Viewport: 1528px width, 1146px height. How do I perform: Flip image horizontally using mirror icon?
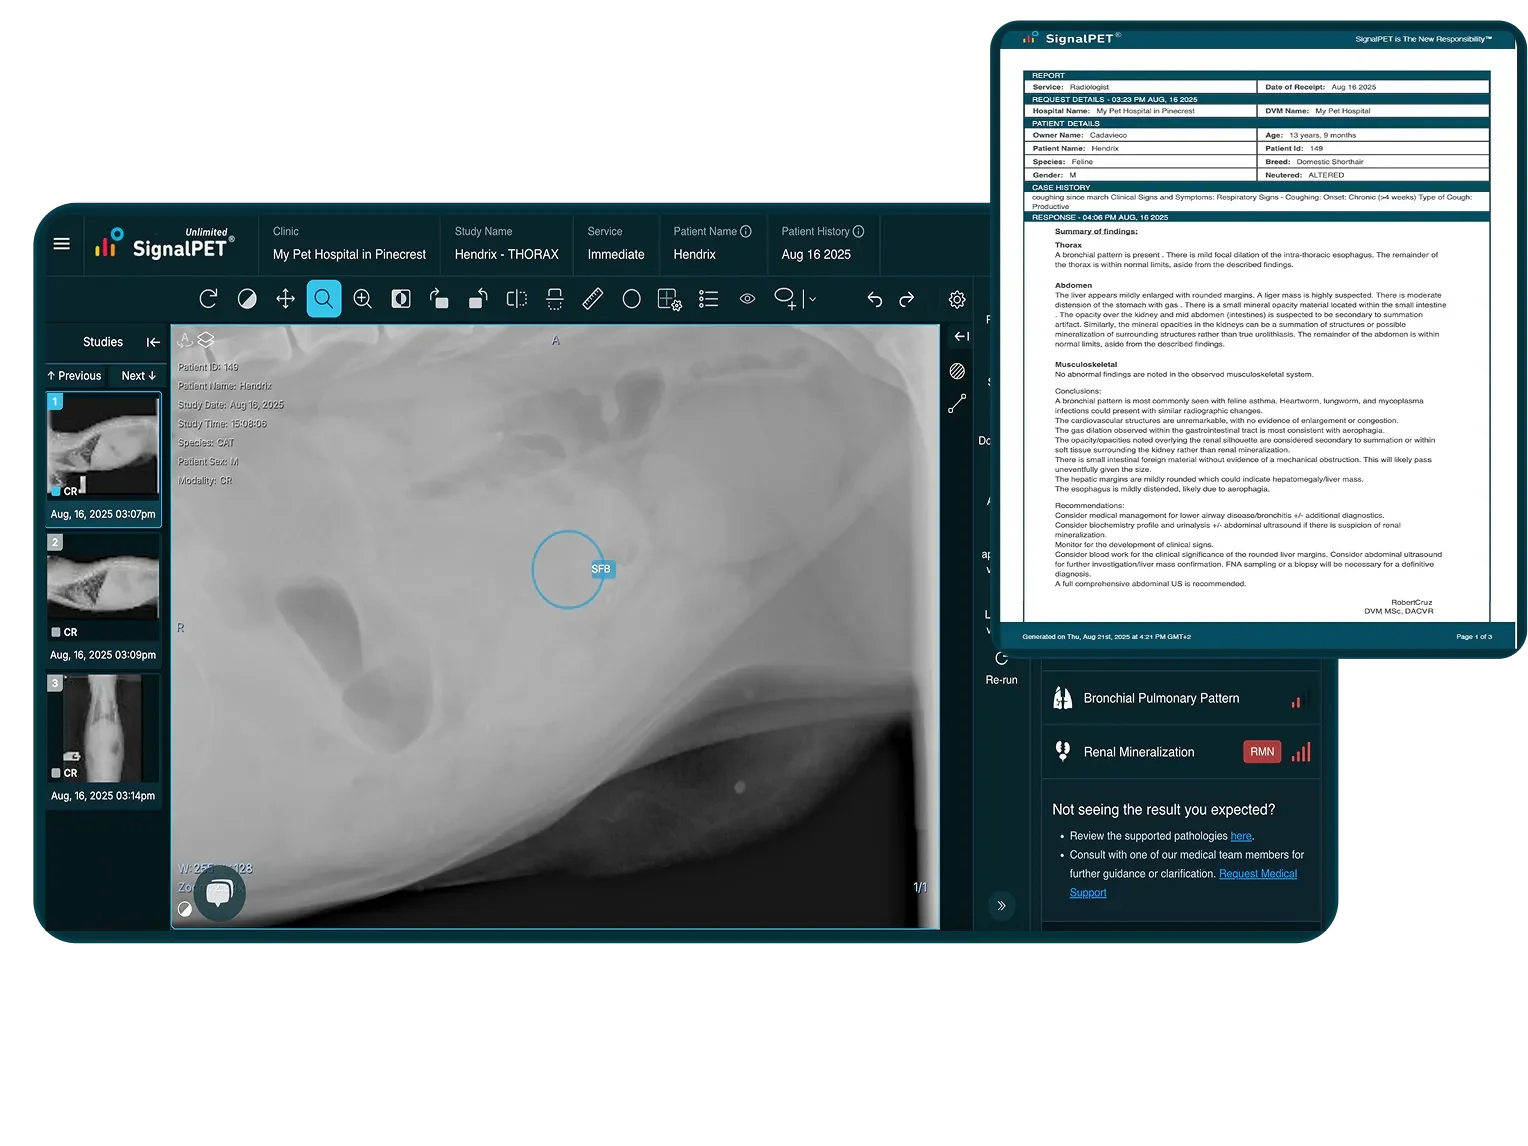pyautogui.click(x=516, y=299)
